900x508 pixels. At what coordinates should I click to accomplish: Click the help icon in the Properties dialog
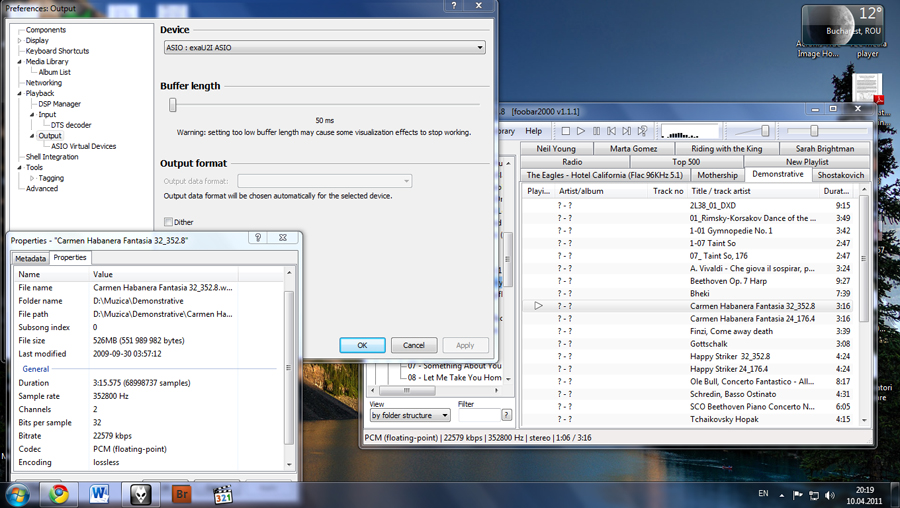[x=258, y=238]
